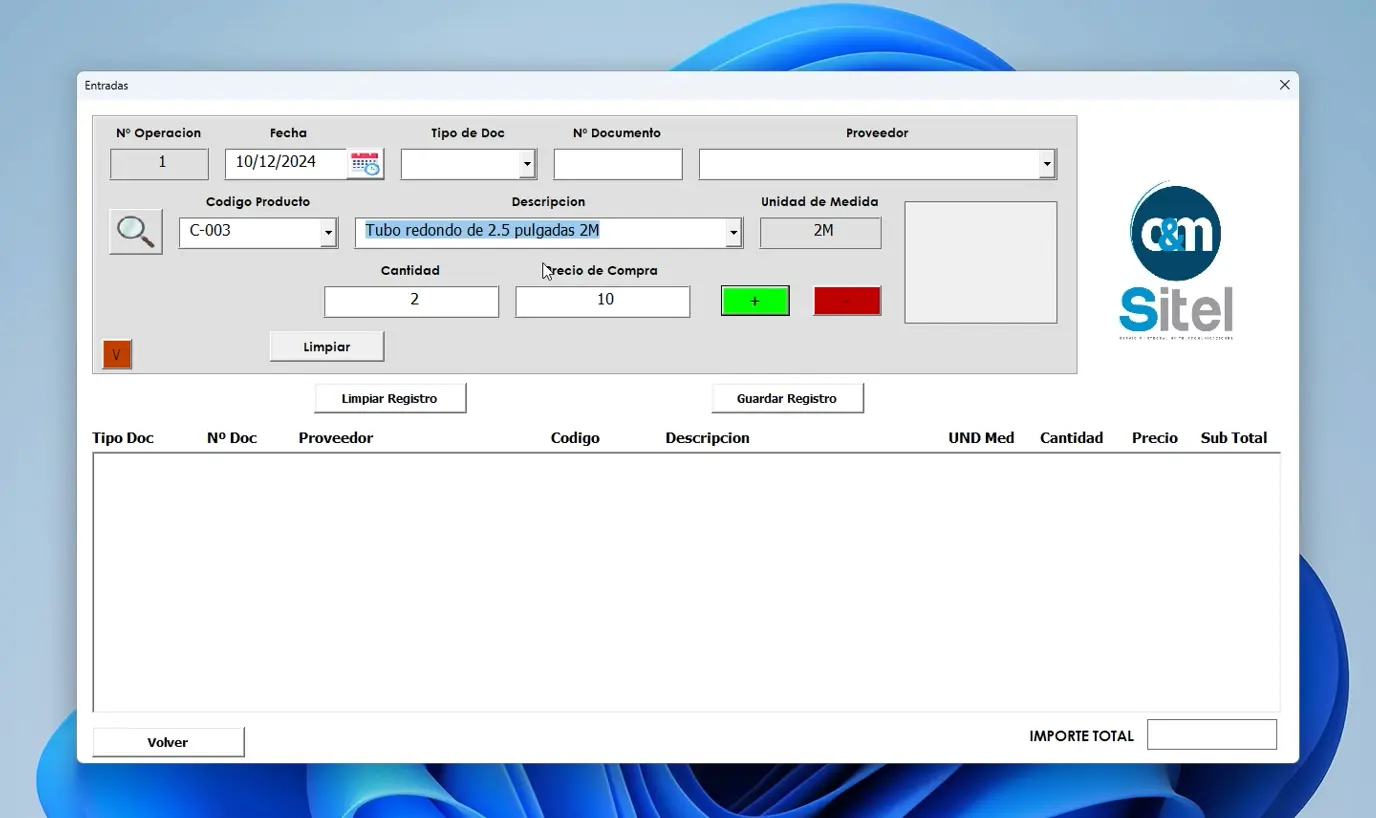This screenshot has width=1376, height=818.
Task: Click the Volver button
Action: point(168,742)
